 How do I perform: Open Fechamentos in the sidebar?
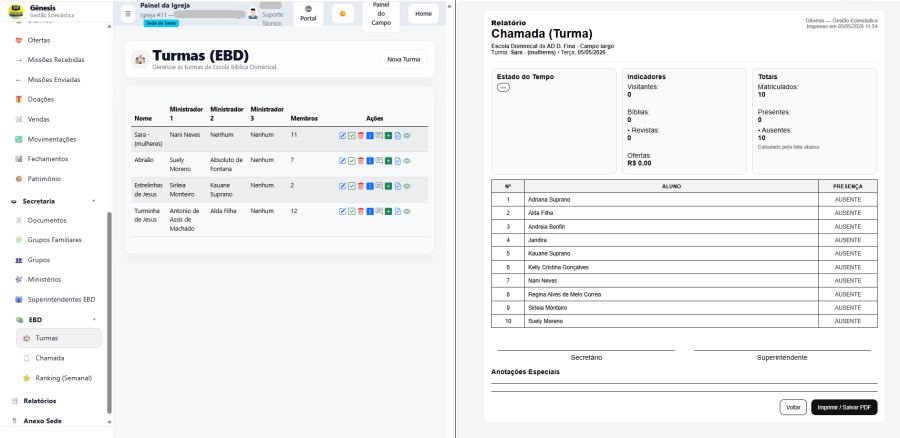48,158
